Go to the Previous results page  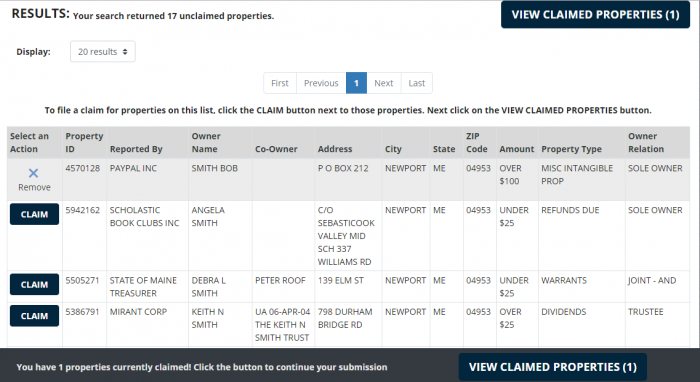(321, 83)
